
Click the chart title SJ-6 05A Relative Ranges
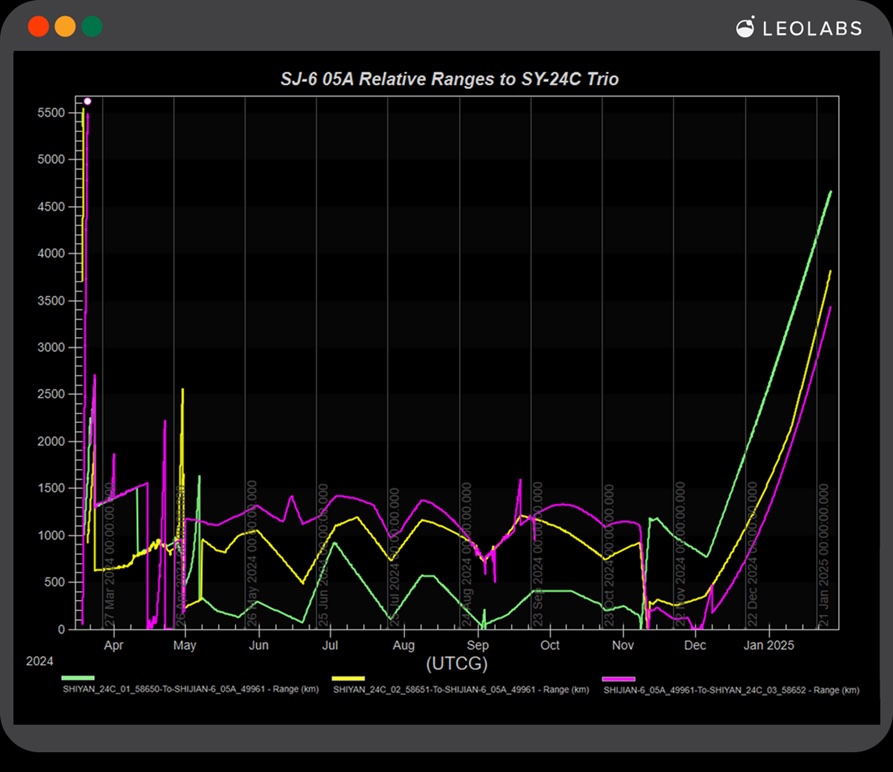coord(449,79)
